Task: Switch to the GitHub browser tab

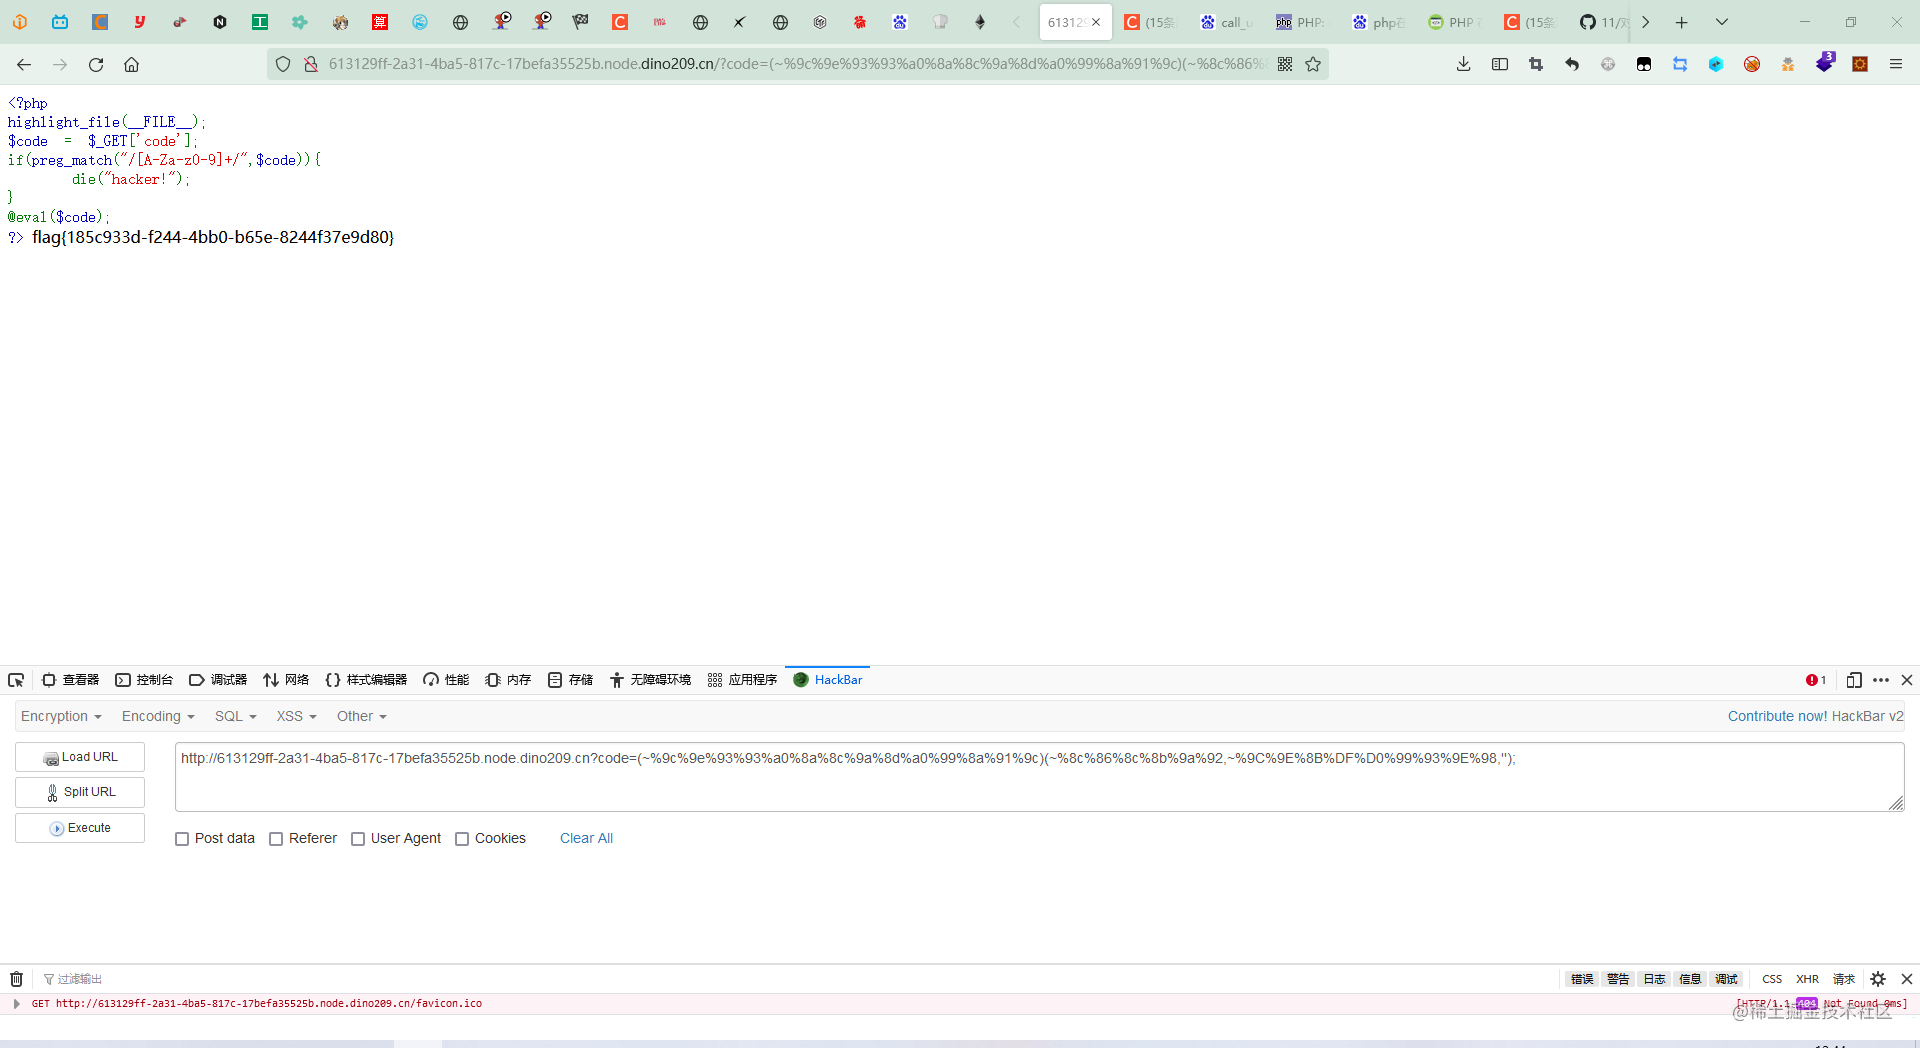Action: coord(1603,22)
